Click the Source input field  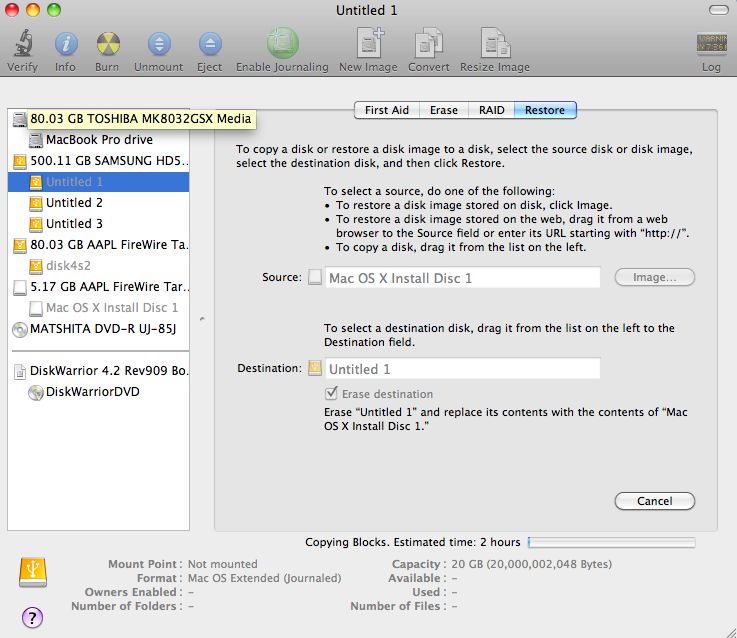[463, 277]
